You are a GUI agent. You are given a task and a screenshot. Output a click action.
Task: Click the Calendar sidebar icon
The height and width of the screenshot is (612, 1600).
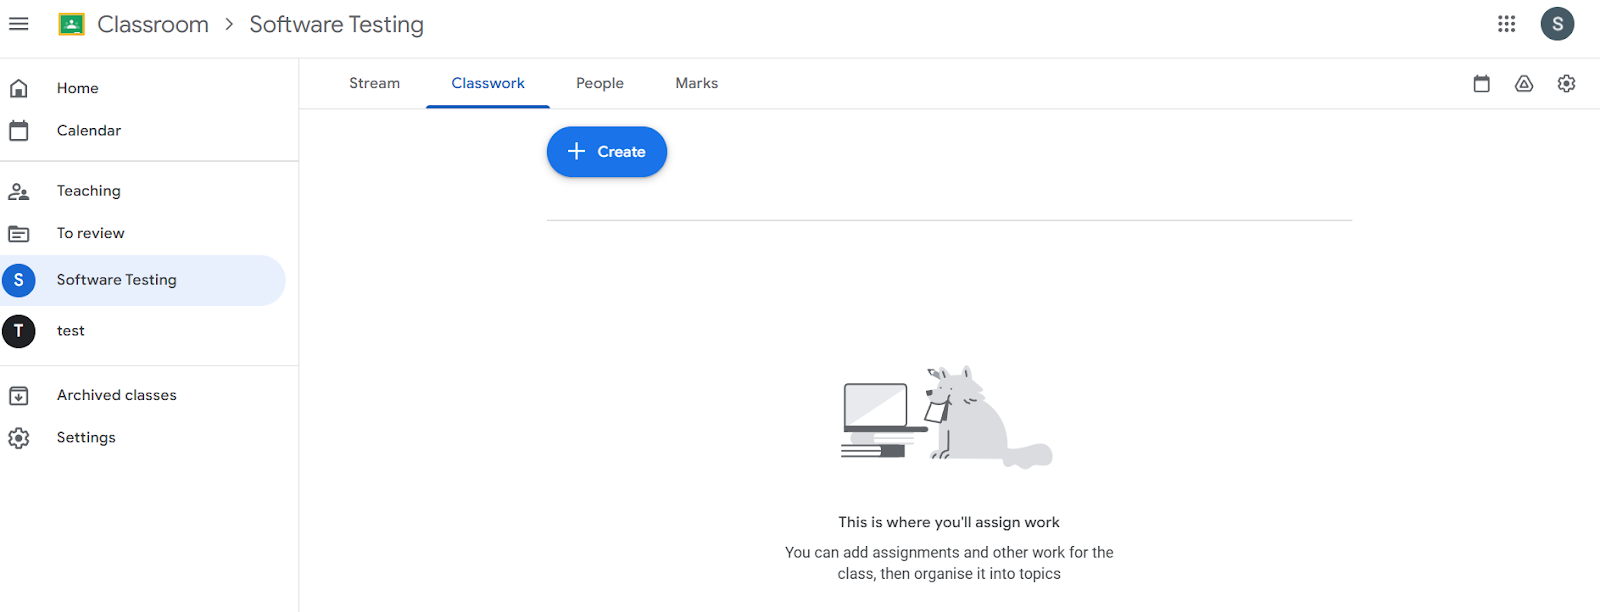[19, 130]
